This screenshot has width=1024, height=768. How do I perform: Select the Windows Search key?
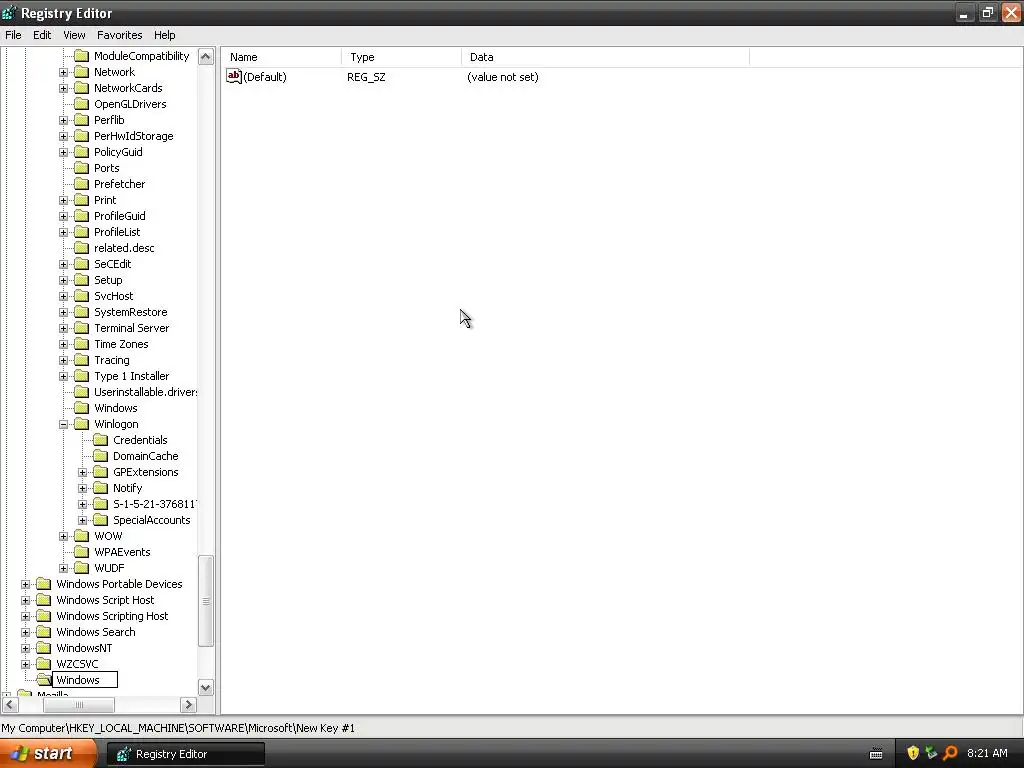click(96, 632)
